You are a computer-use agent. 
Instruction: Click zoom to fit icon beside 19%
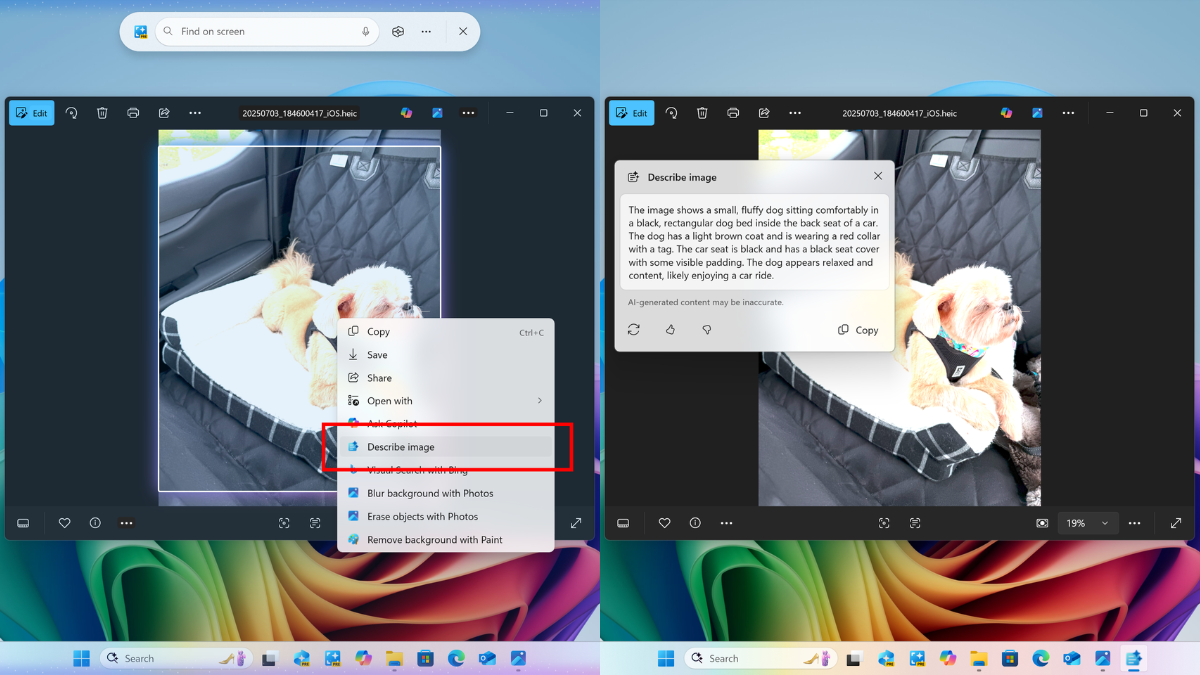click(1042, 523)
